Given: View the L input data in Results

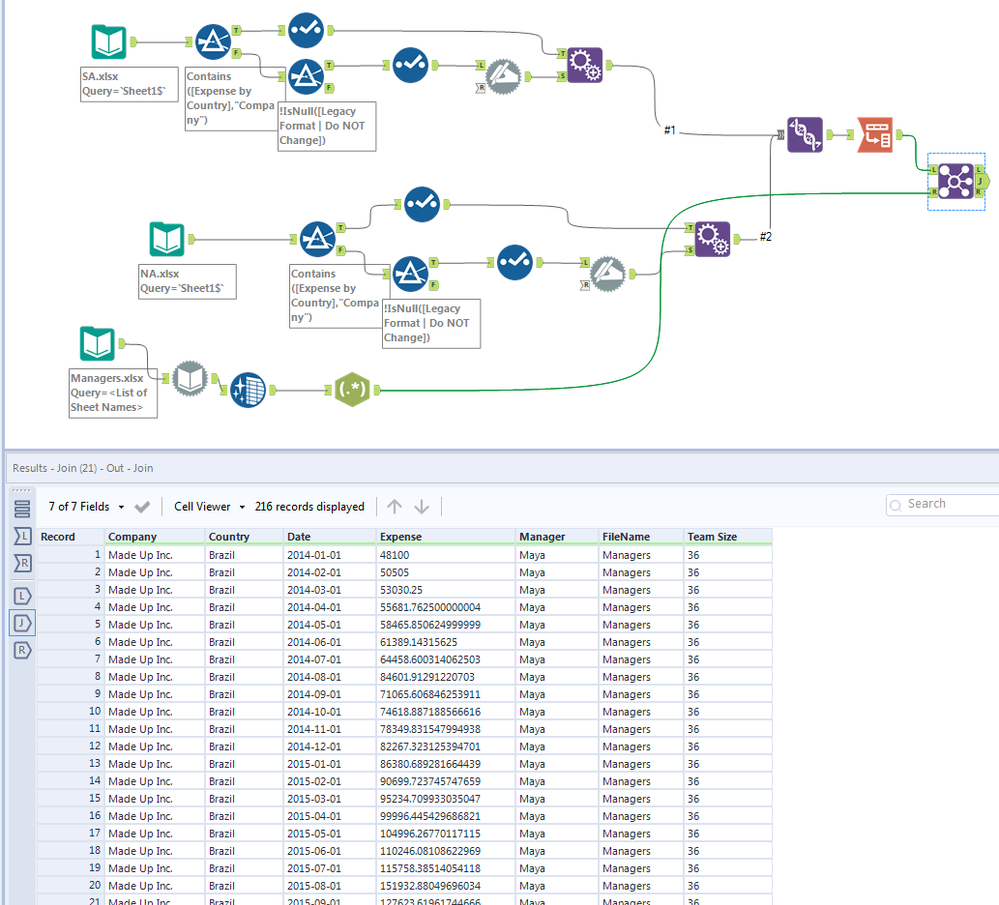Looking at the screenshot, I should point(22,536).
